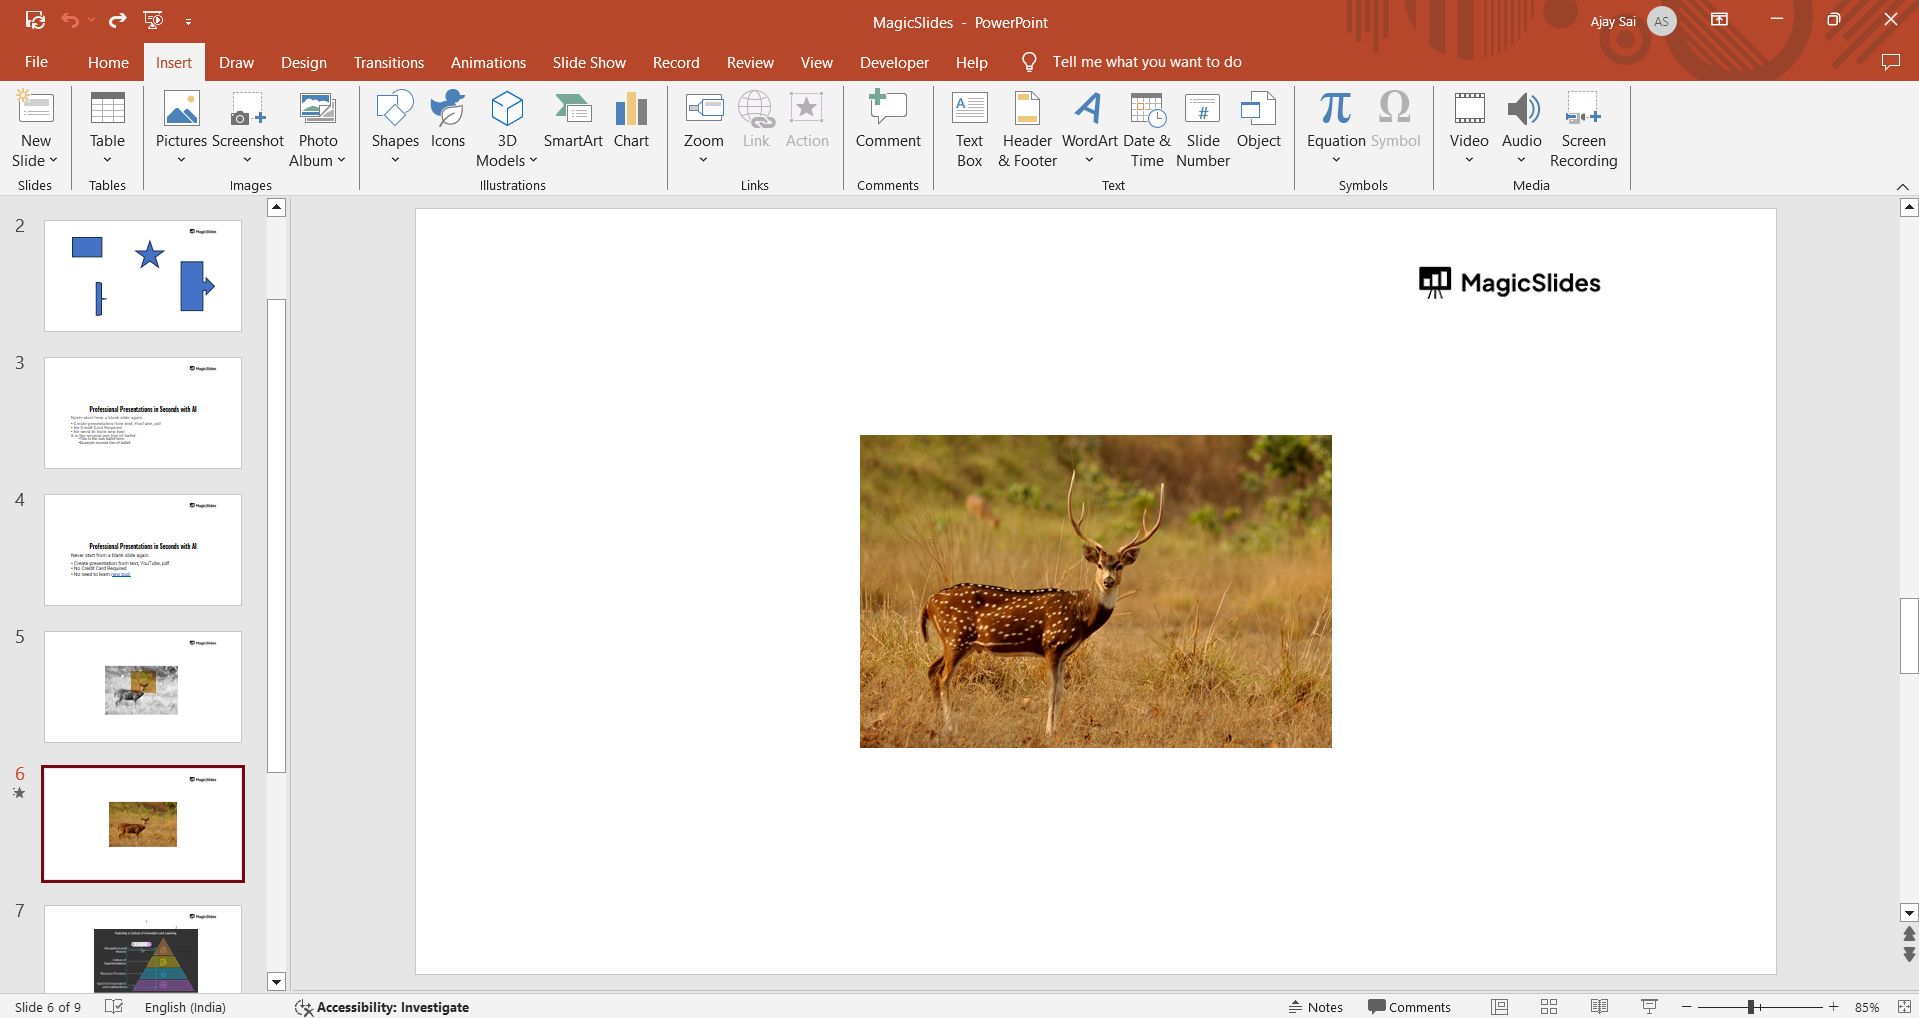Start a Screen Recording
This screenshot has width=1919, height=1018.
tap(1583, 130)
